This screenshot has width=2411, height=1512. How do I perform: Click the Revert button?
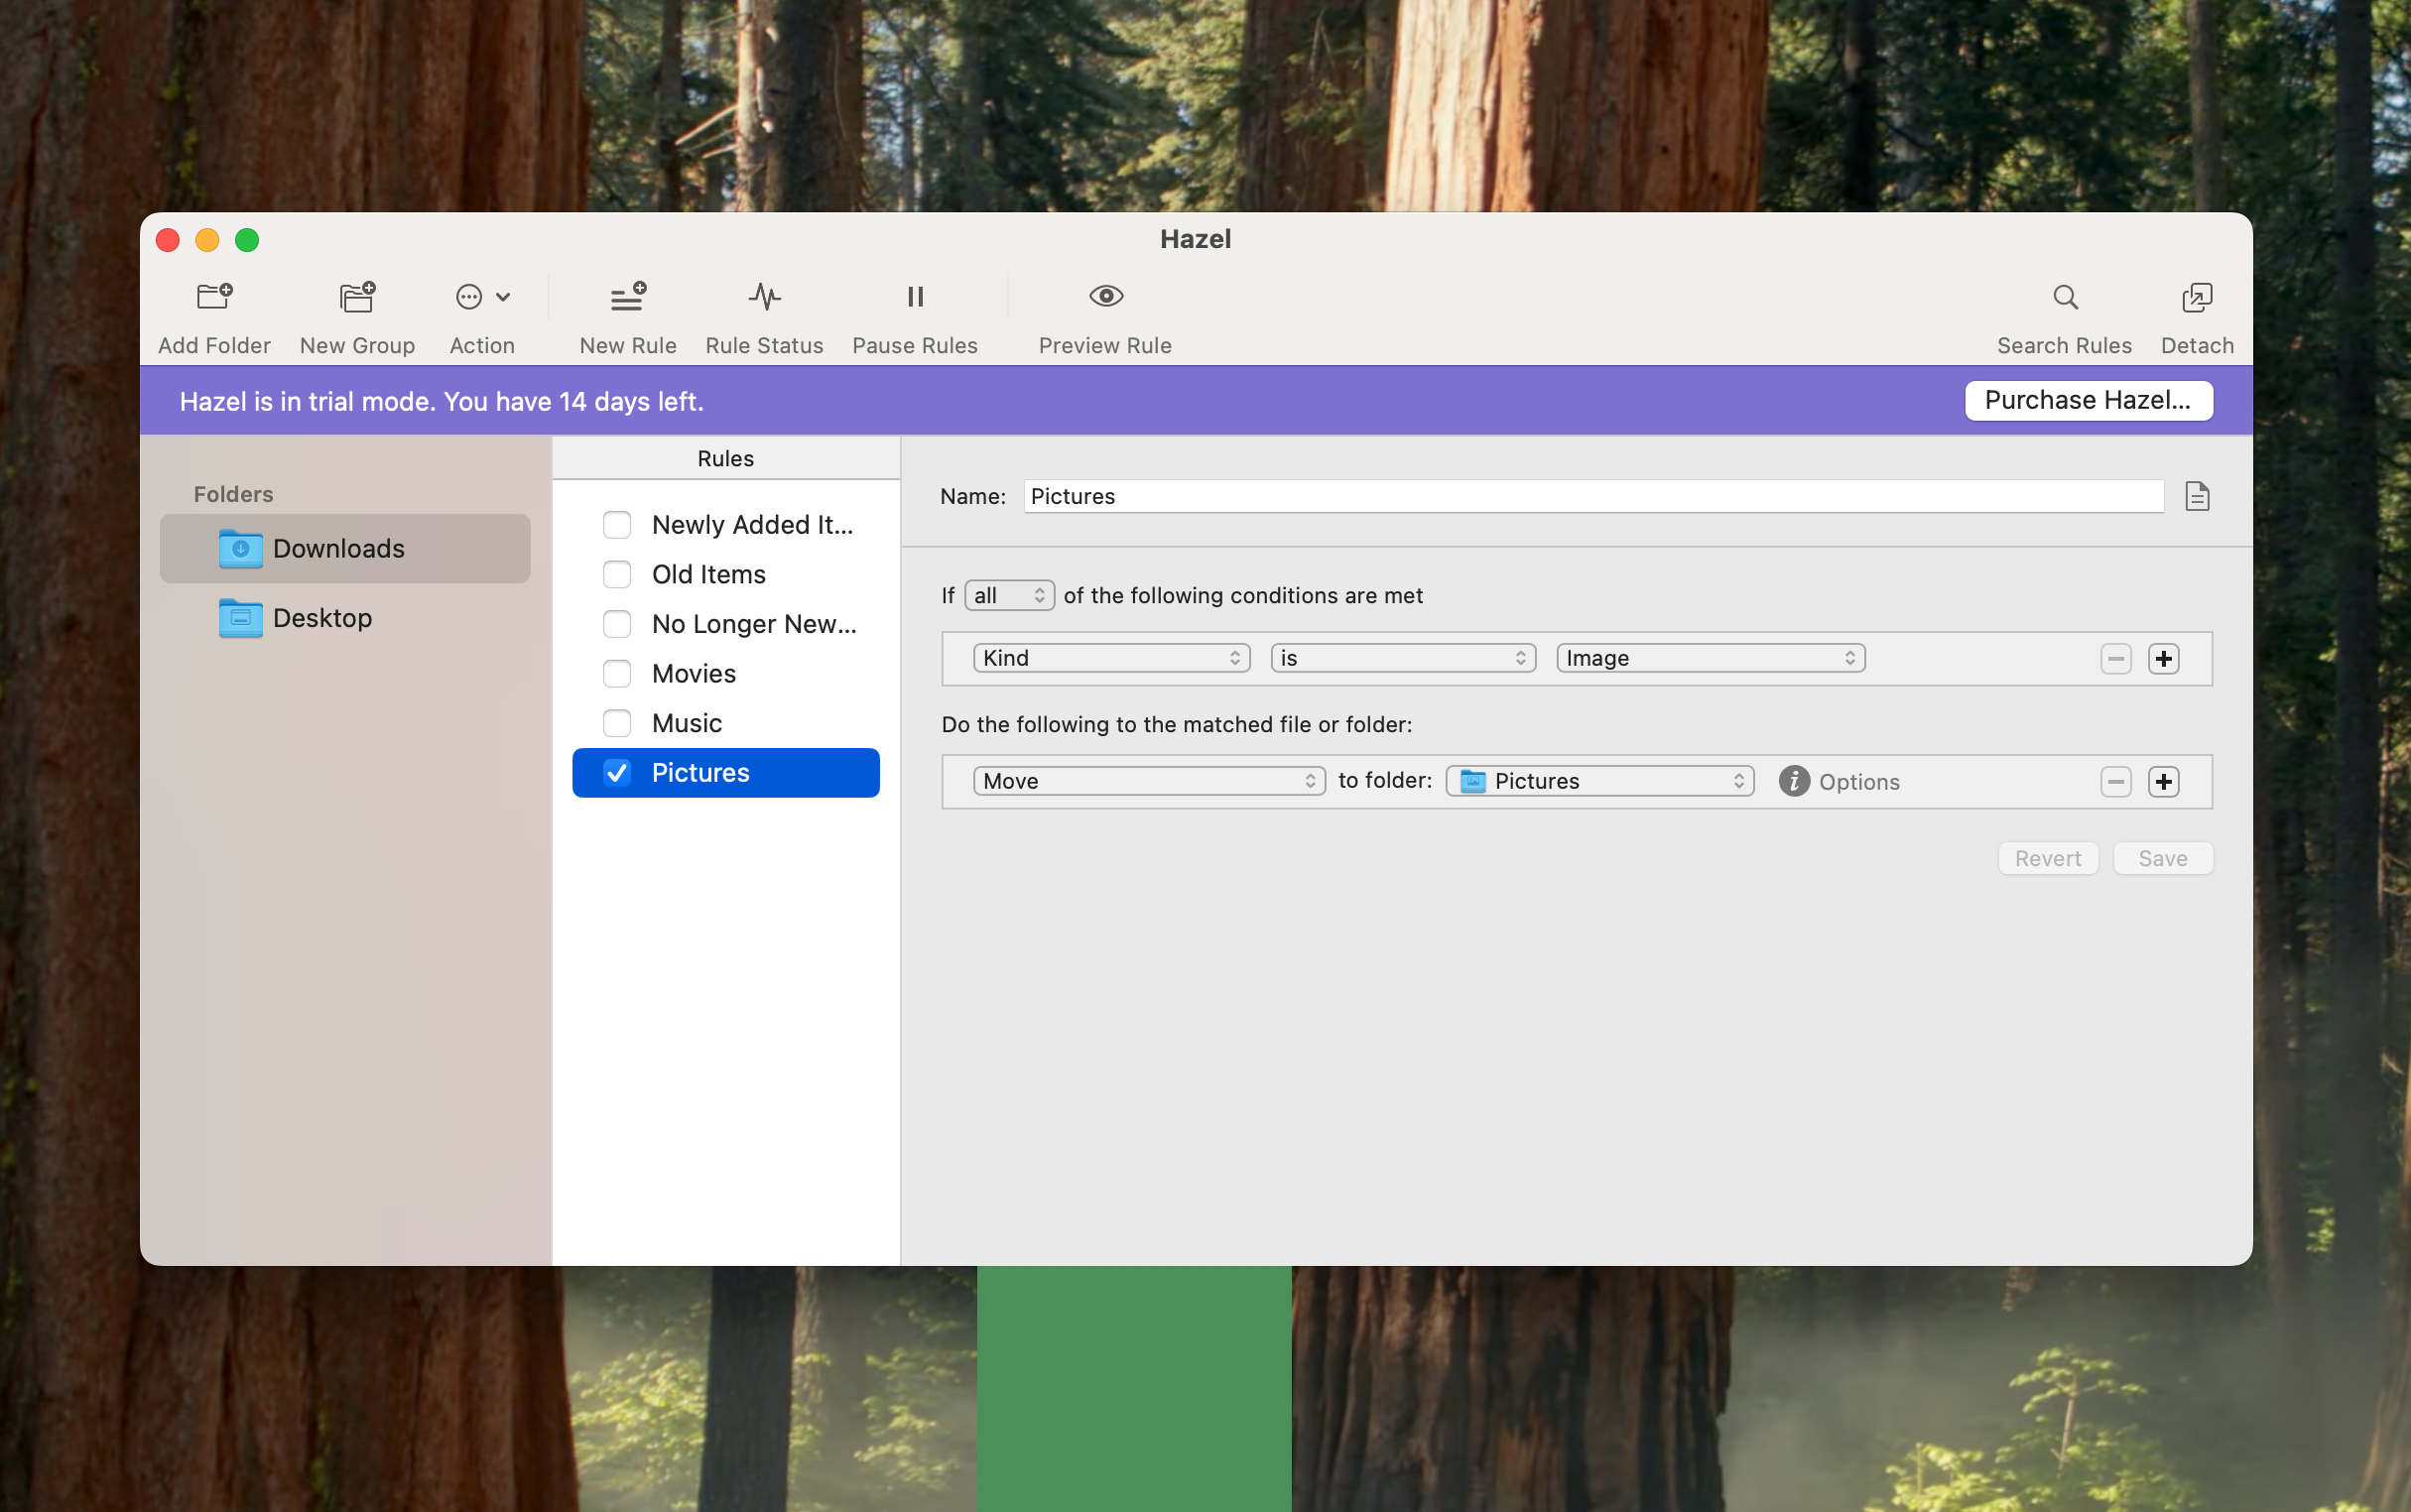pyautogui.click(x=2048, y=858)
